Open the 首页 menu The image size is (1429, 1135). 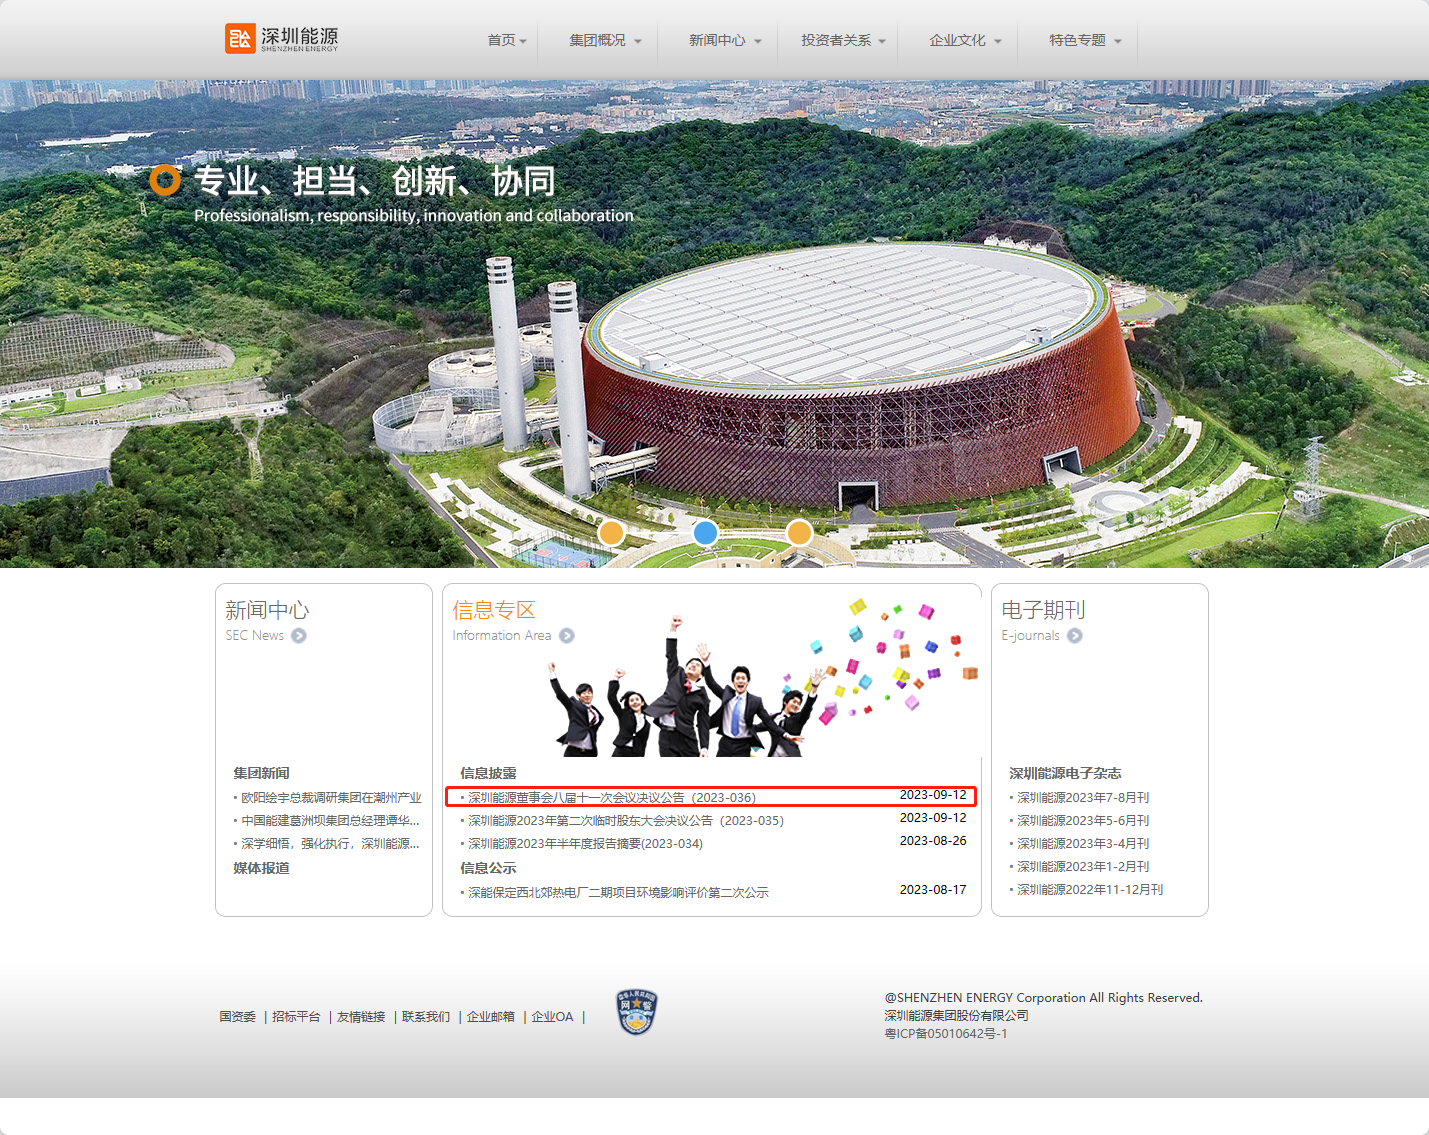501,41
